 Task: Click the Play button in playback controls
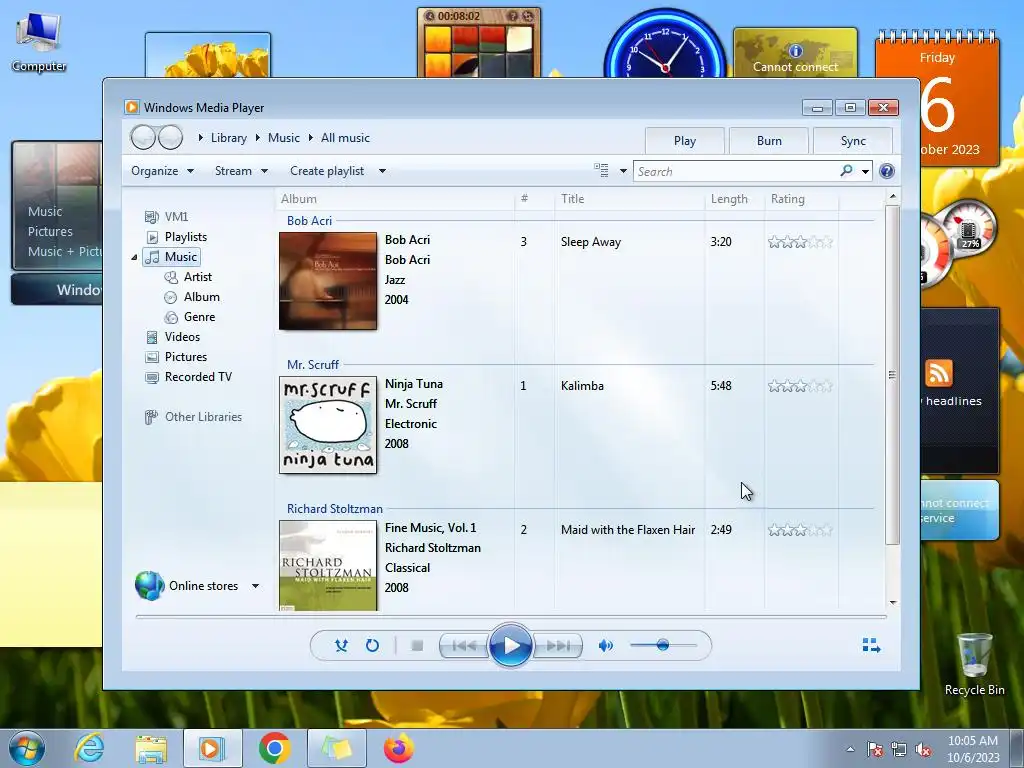(x=510, y=646)
